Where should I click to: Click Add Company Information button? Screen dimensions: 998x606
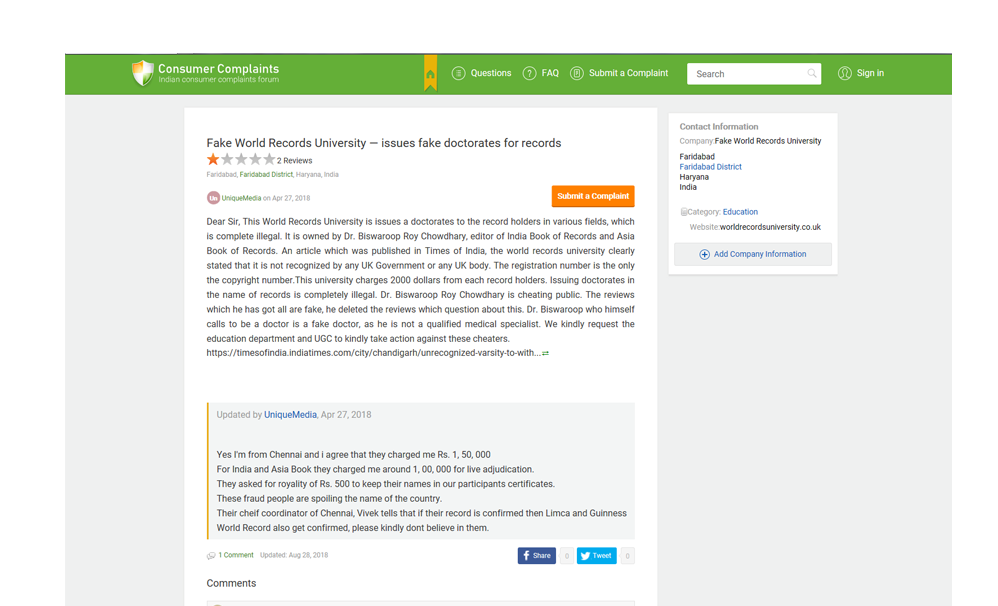coord(752,254)
